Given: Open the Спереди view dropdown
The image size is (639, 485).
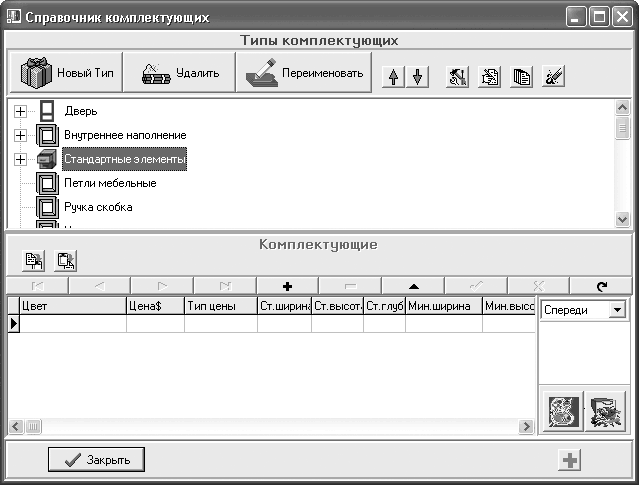Looking at the screenshot, I should pos(617,310).
